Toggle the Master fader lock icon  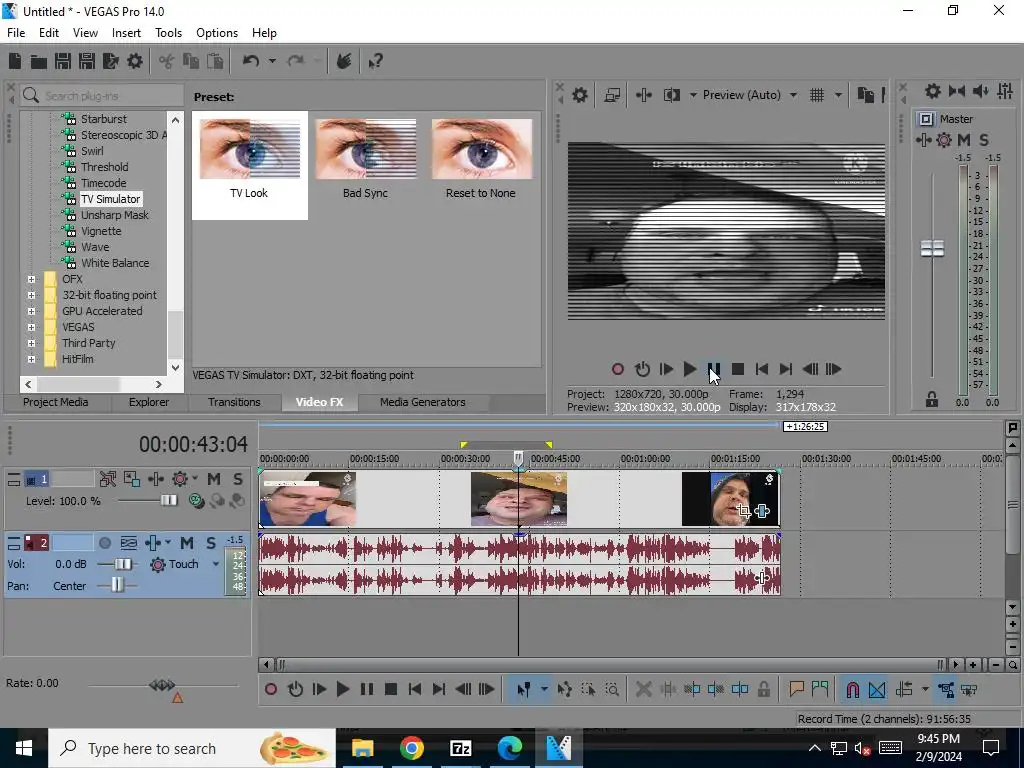pos(932,400)
